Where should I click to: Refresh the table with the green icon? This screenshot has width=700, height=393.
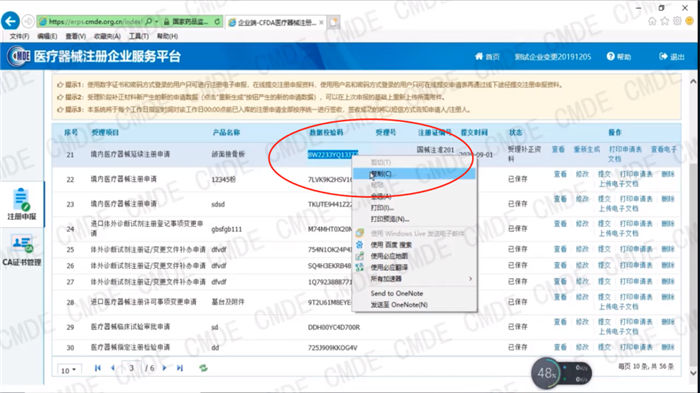pyautogui.click(x=203, y=368)
